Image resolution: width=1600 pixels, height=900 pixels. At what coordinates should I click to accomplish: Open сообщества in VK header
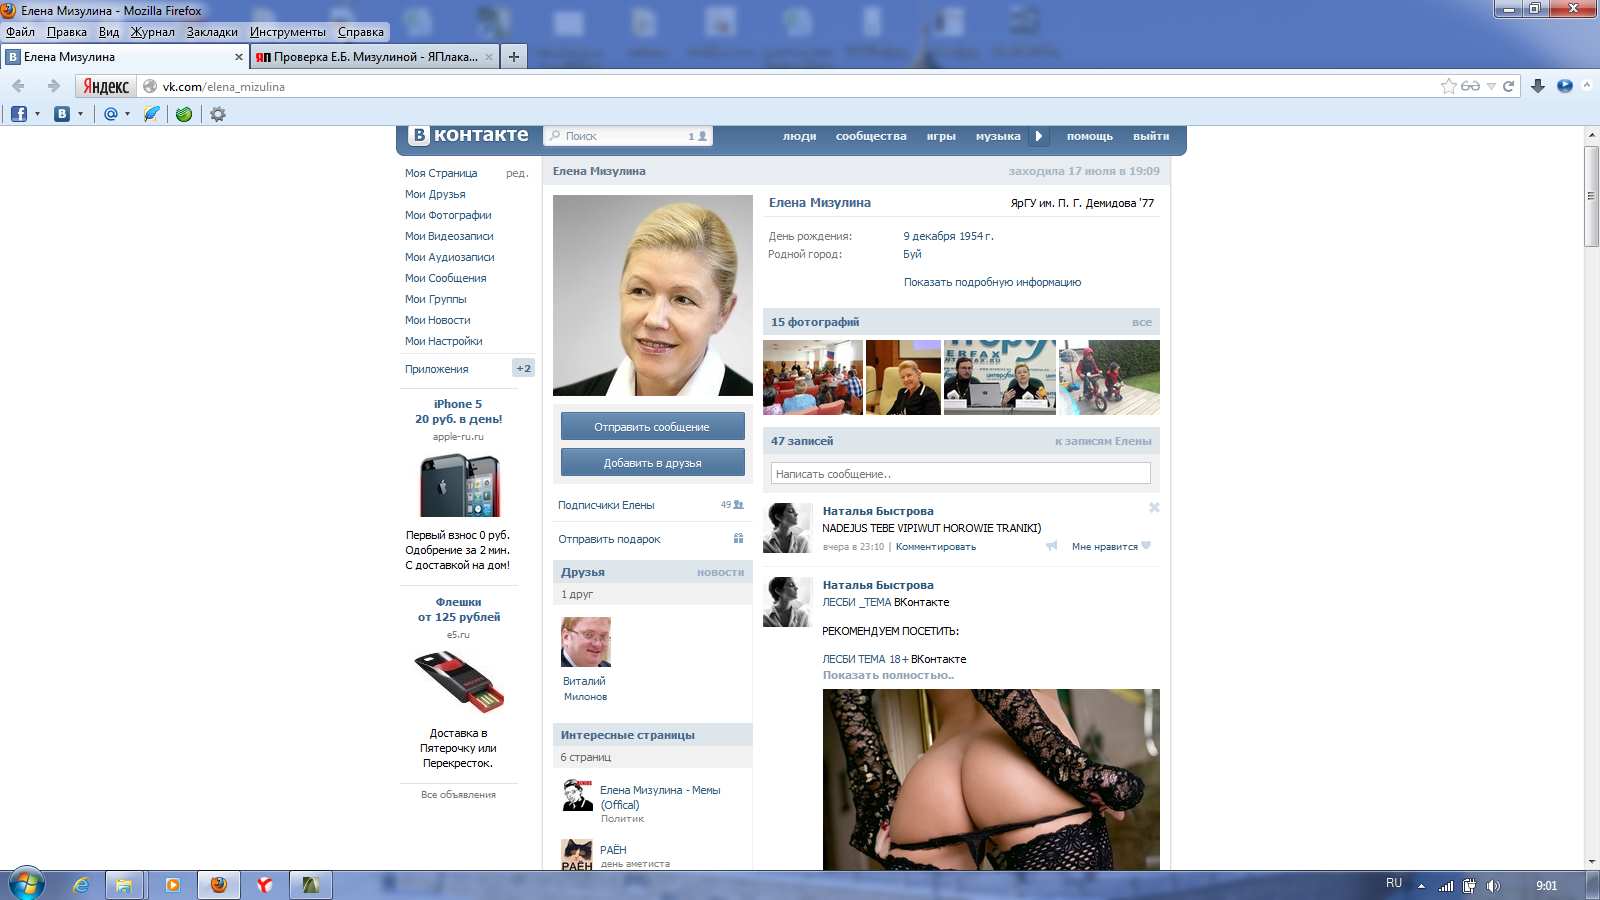click(871, 136)
